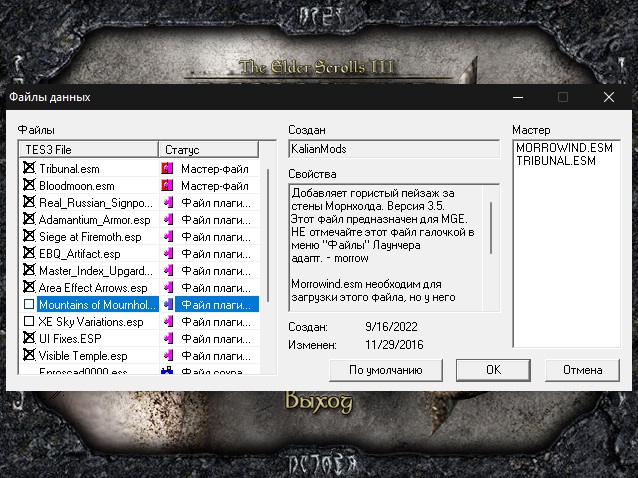Viewport: 638px width, 478px height.
Task: Select the Tribunal.esm file name
Action: 69,168
